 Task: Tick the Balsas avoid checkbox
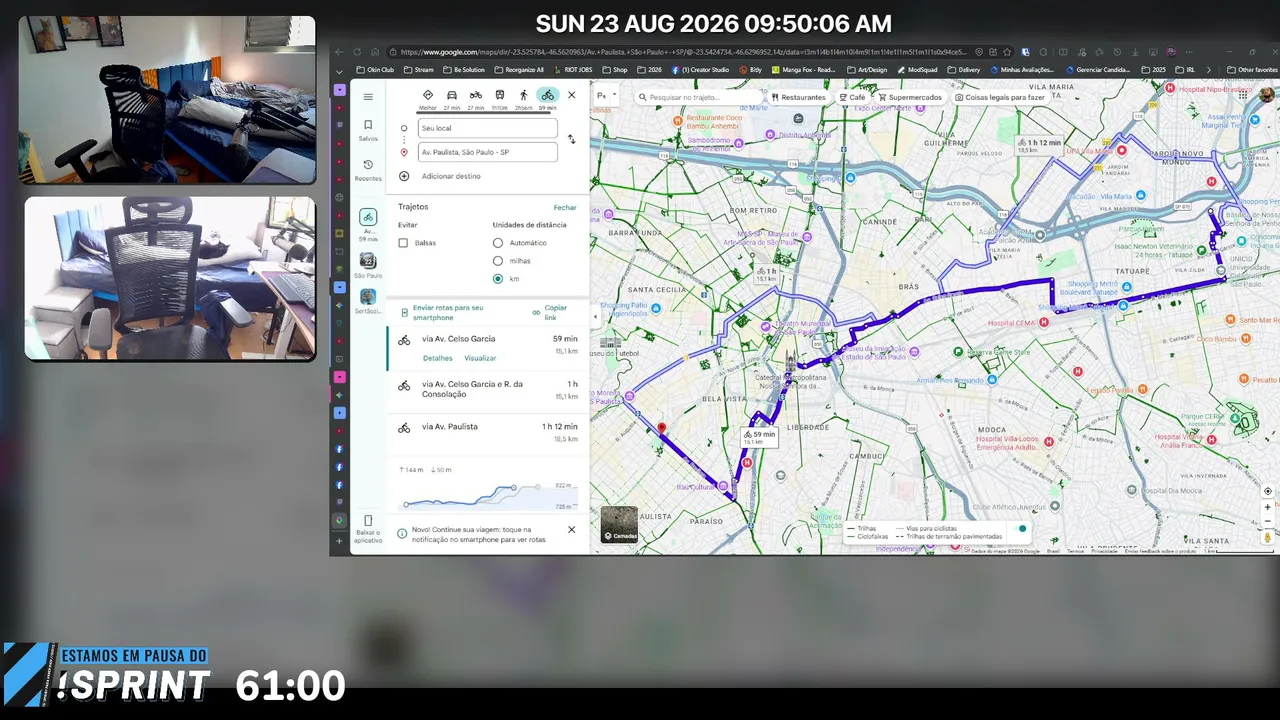(x=403, y=243)
